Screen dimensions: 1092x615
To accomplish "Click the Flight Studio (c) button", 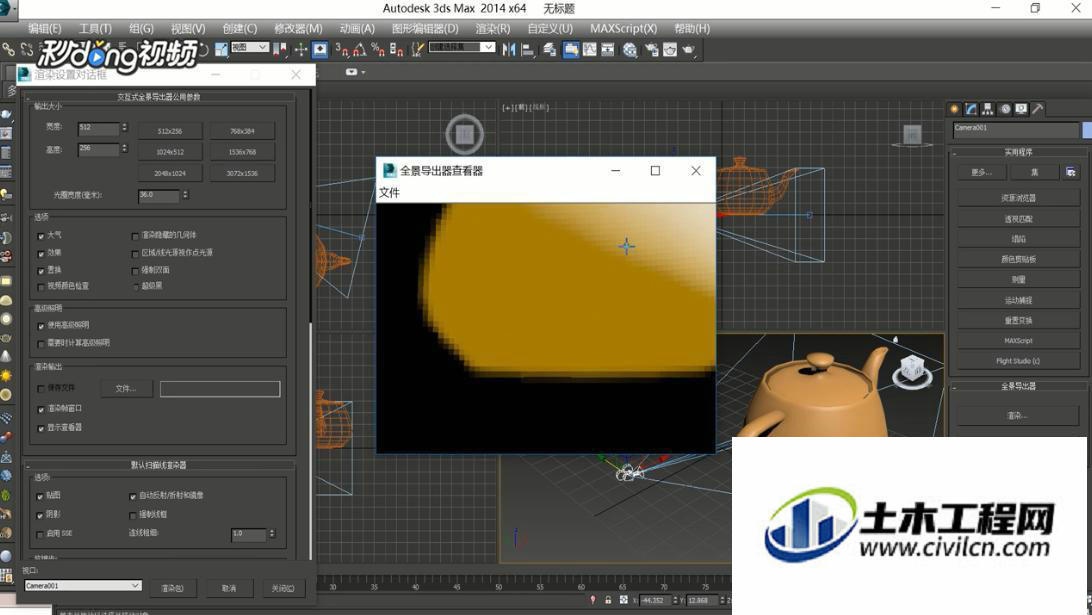I will pos(1018,361).
